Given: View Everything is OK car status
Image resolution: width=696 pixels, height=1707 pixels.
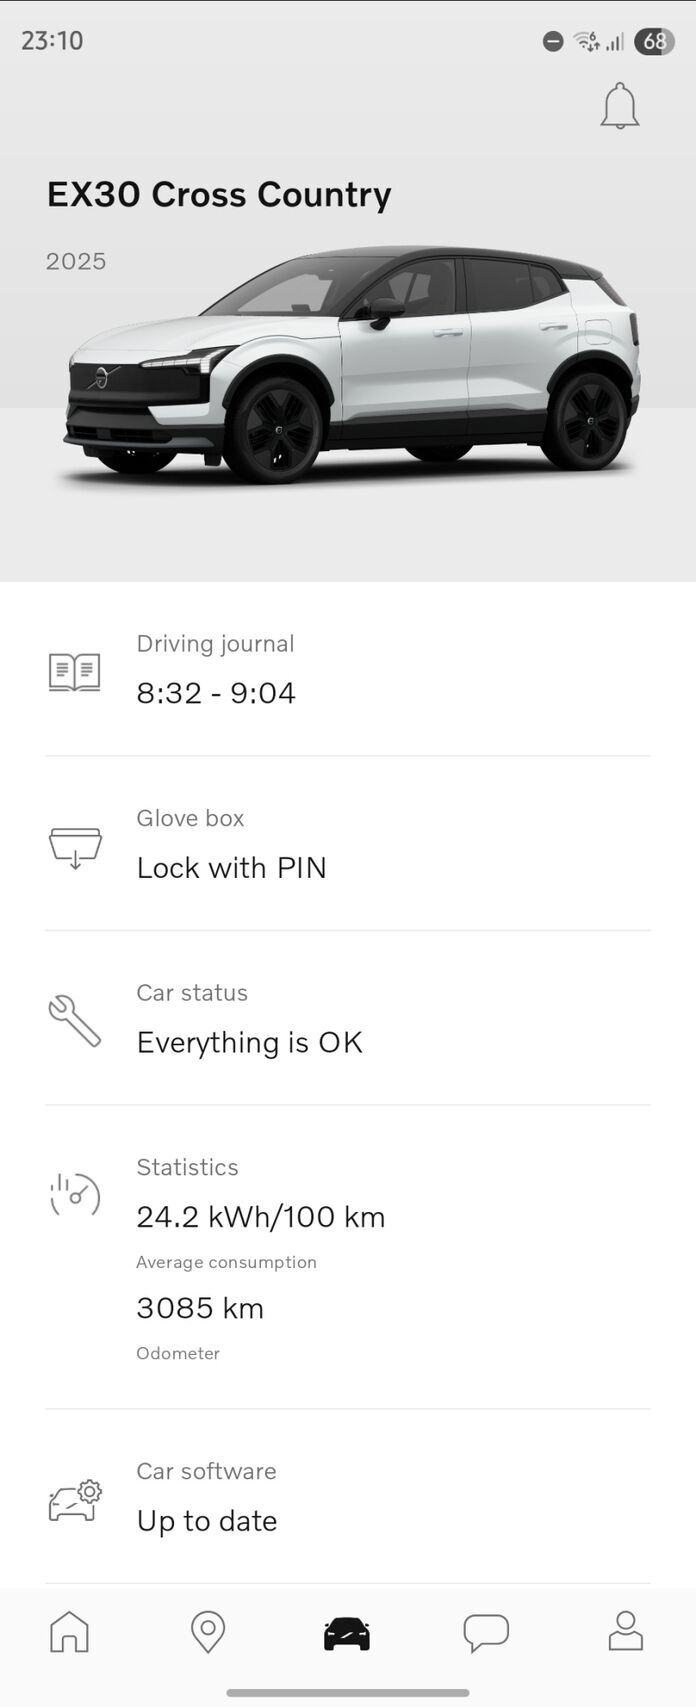Looking at the screenshot, I should (x=250, y=1043).
